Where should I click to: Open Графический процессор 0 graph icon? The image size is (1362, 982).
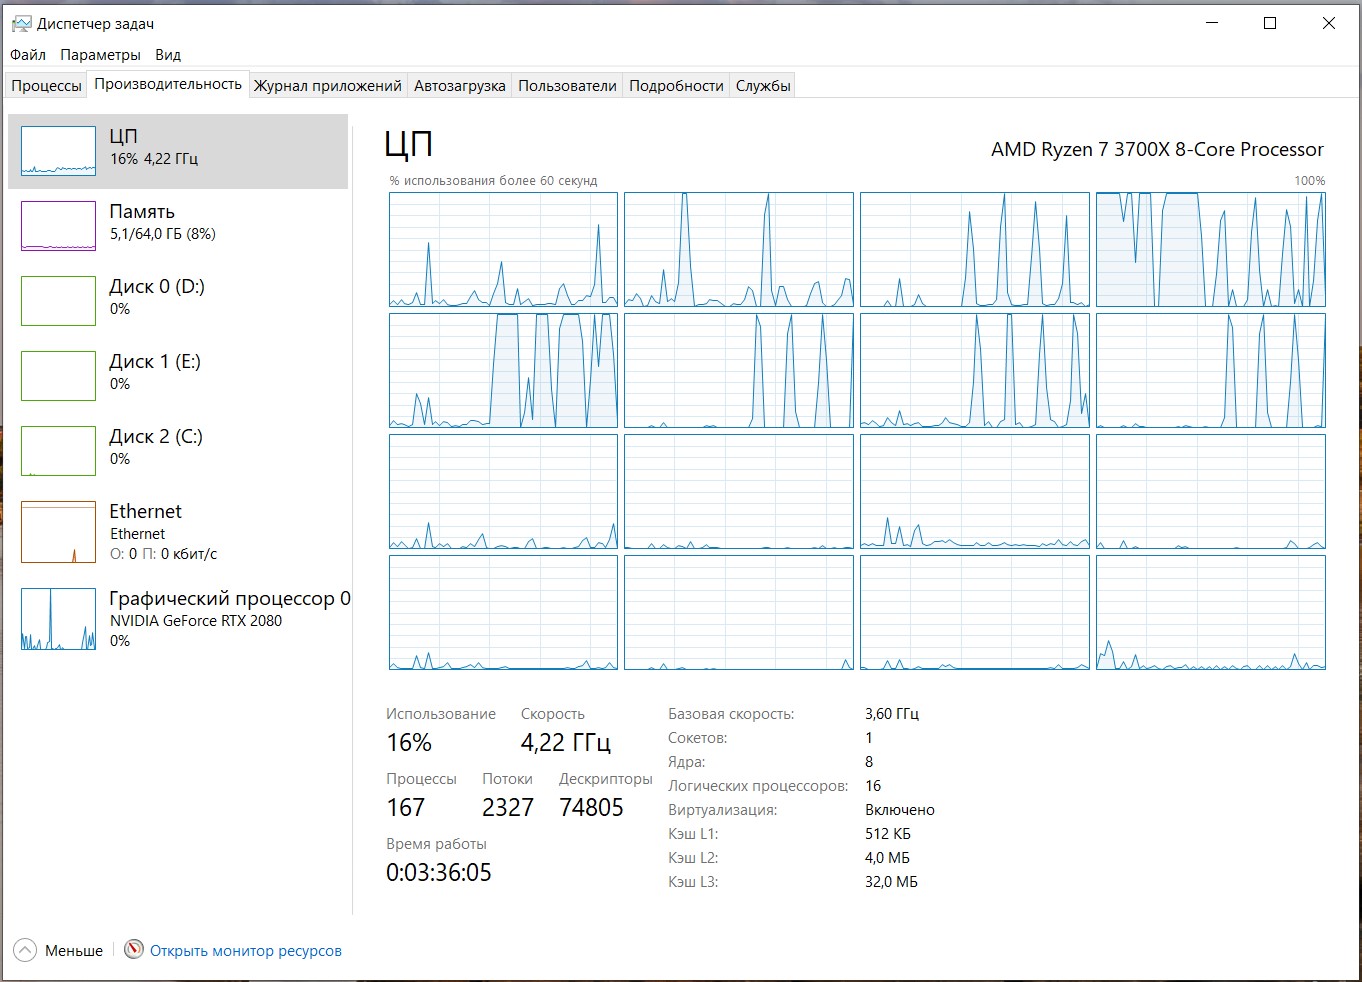(x=58, y=620)
